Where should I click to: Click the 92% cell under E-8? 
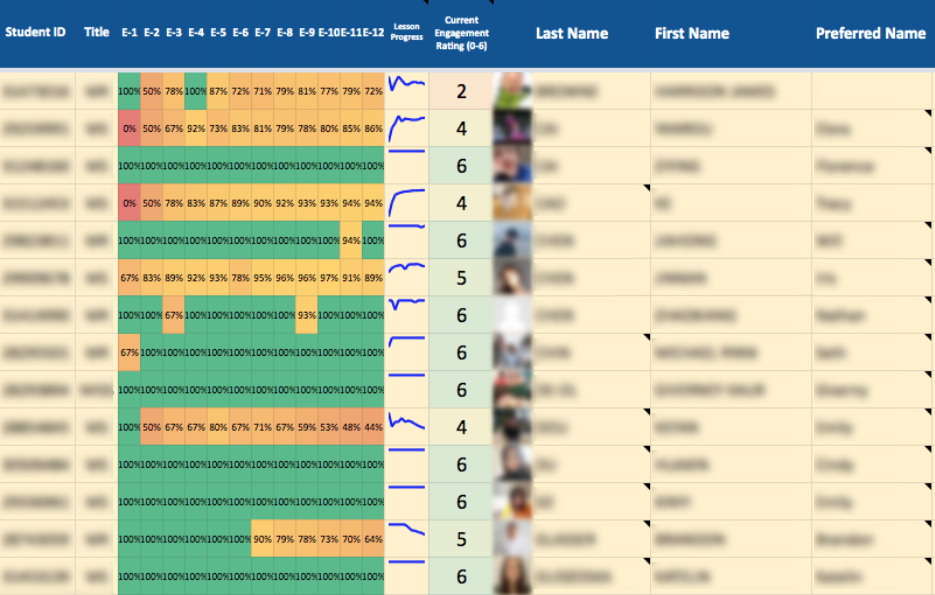click(284, 203)
